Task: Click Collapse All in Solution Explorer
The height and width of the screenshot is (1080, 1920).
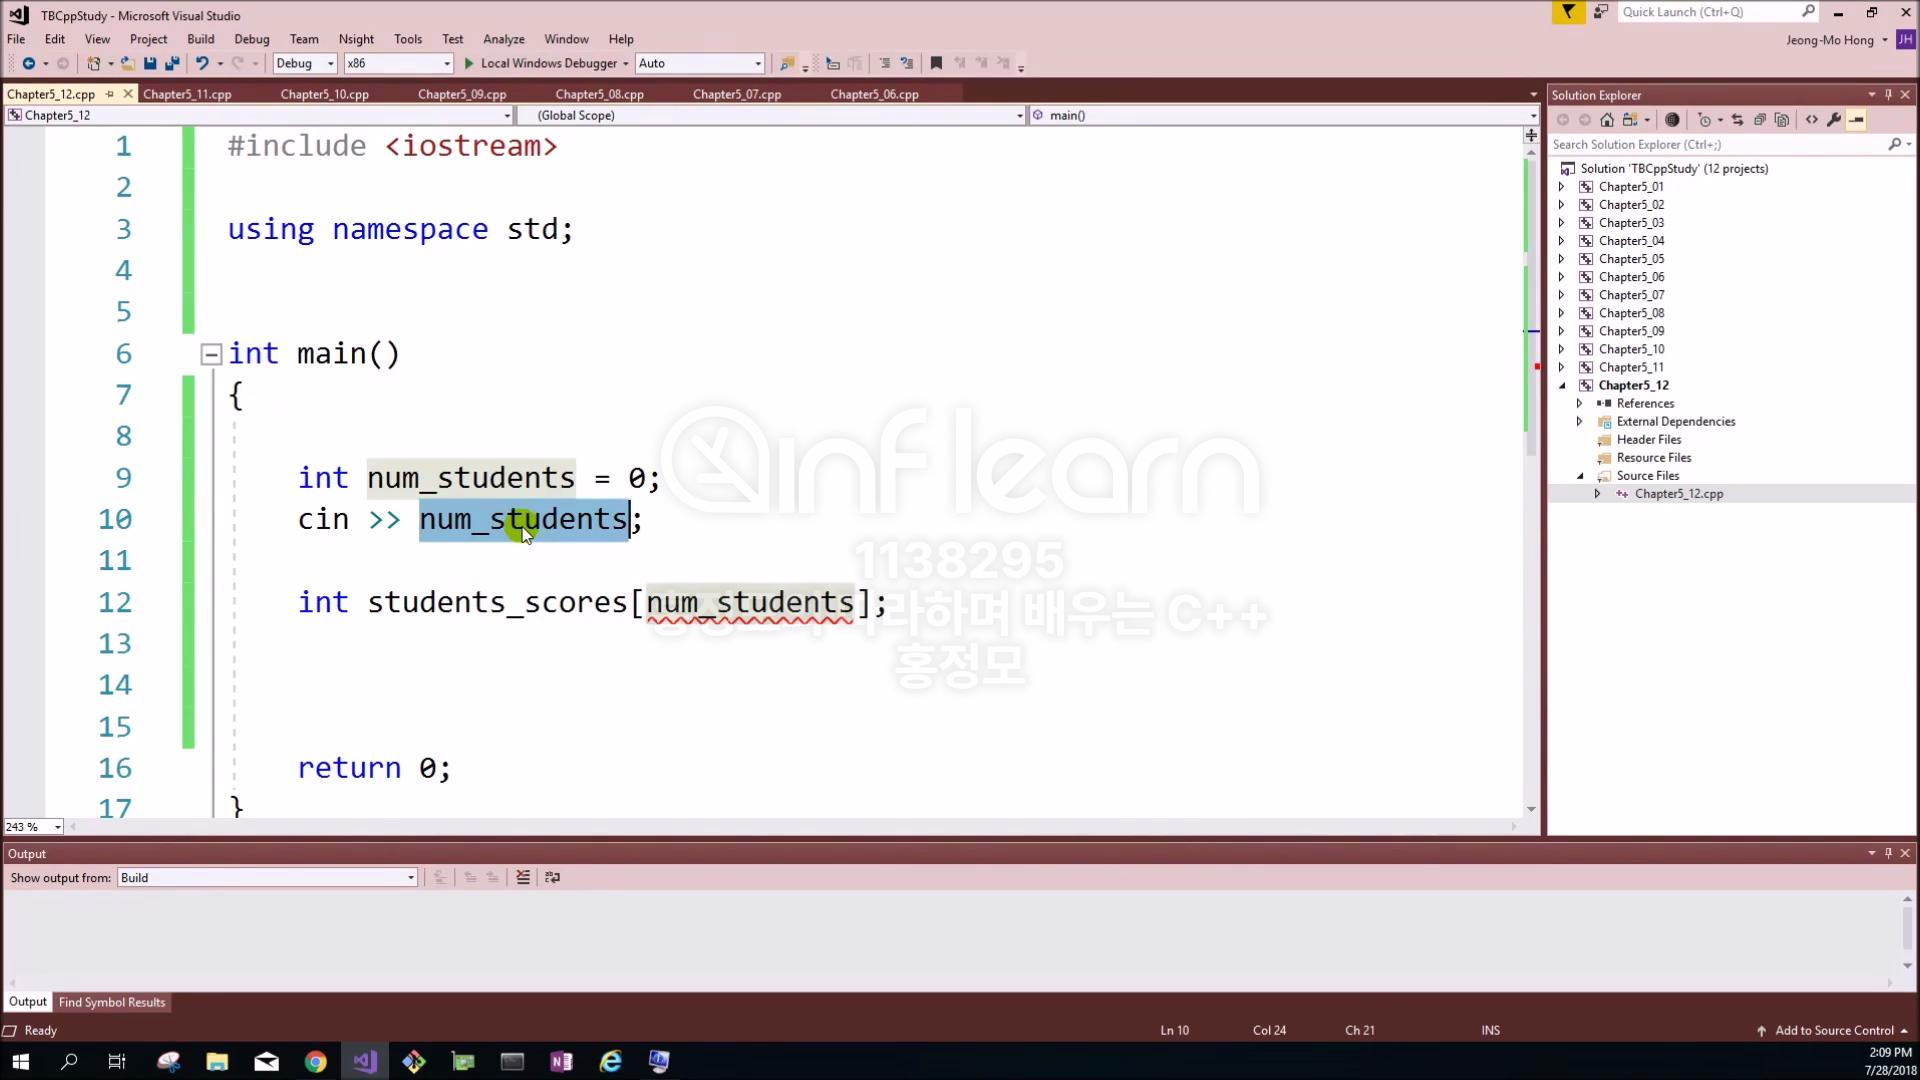Action: (x=1760, y=120)
